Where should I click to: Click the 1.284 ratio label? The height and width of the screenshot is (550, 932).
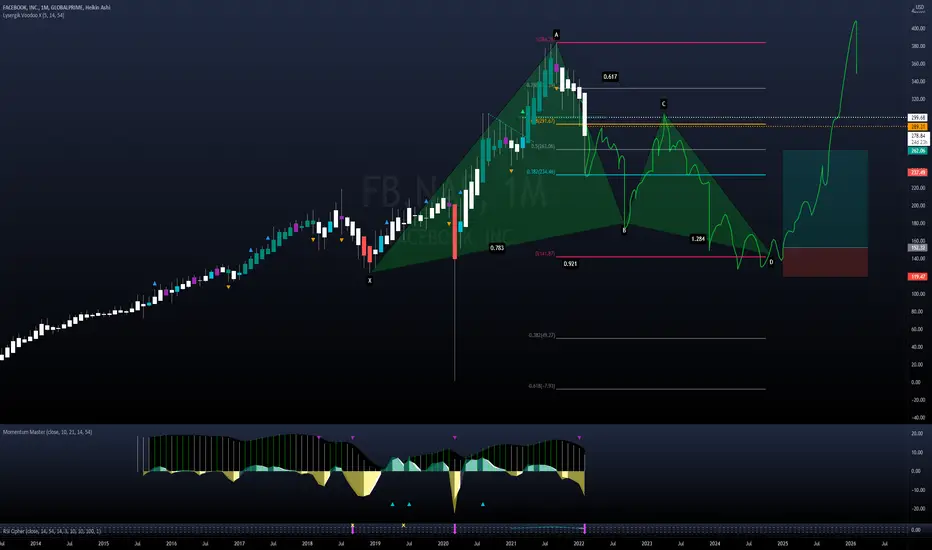point(698,239)
